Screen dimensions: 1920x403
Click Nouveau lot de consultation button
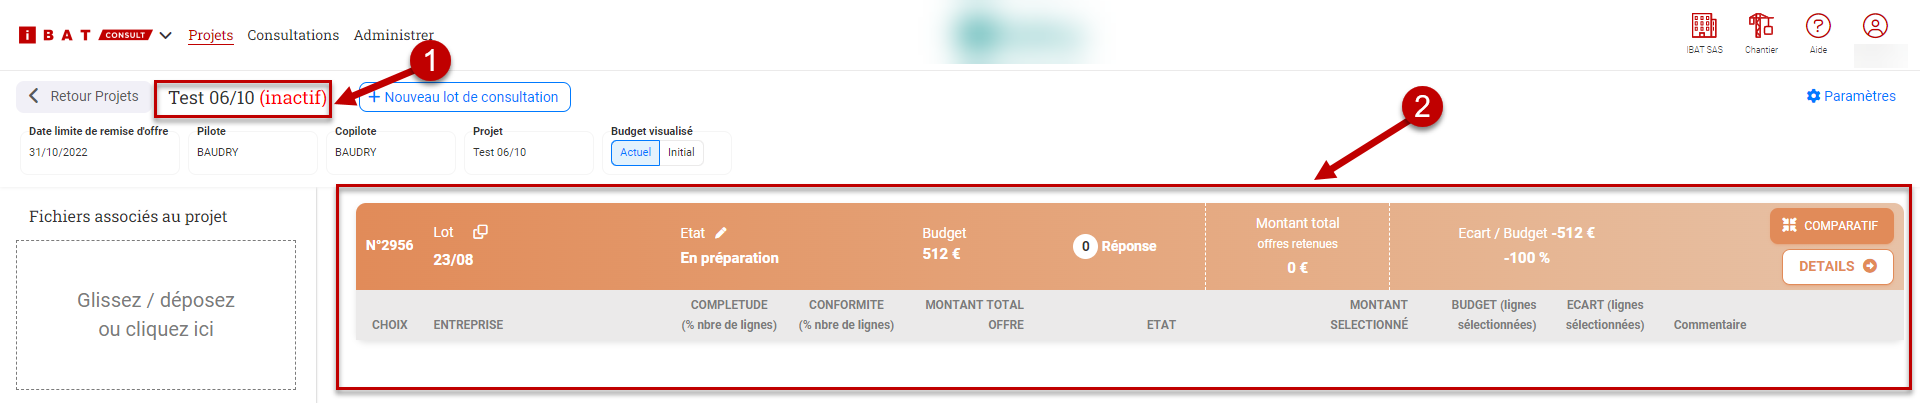(464, 97)
